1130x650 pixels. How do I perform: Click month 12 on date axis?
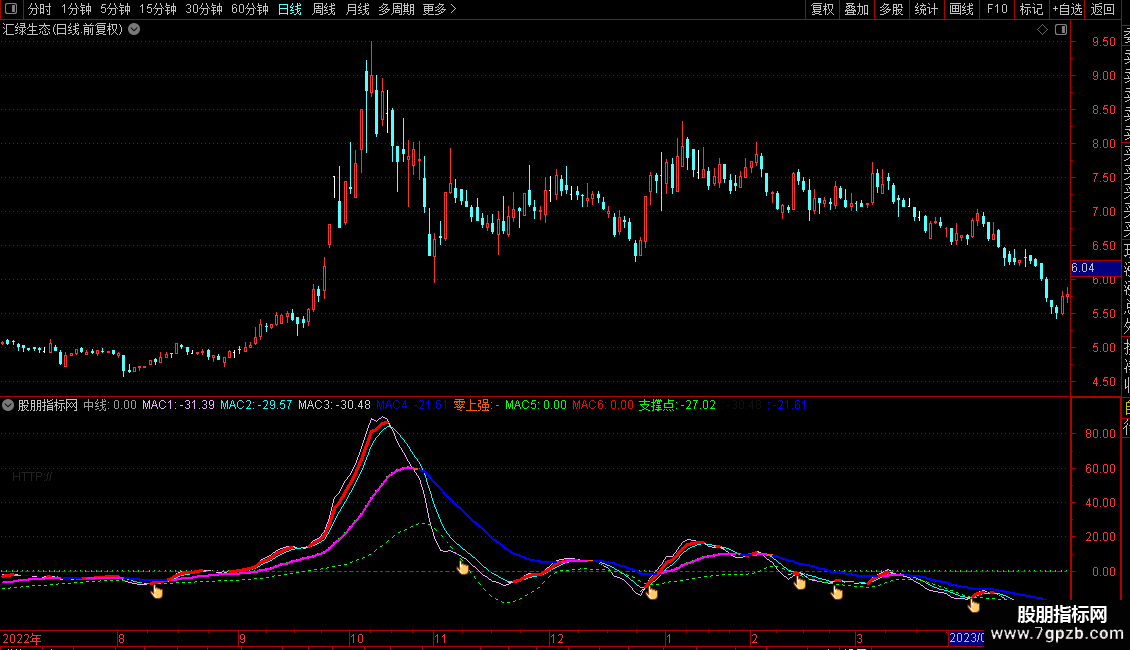[x=556, y=638]
